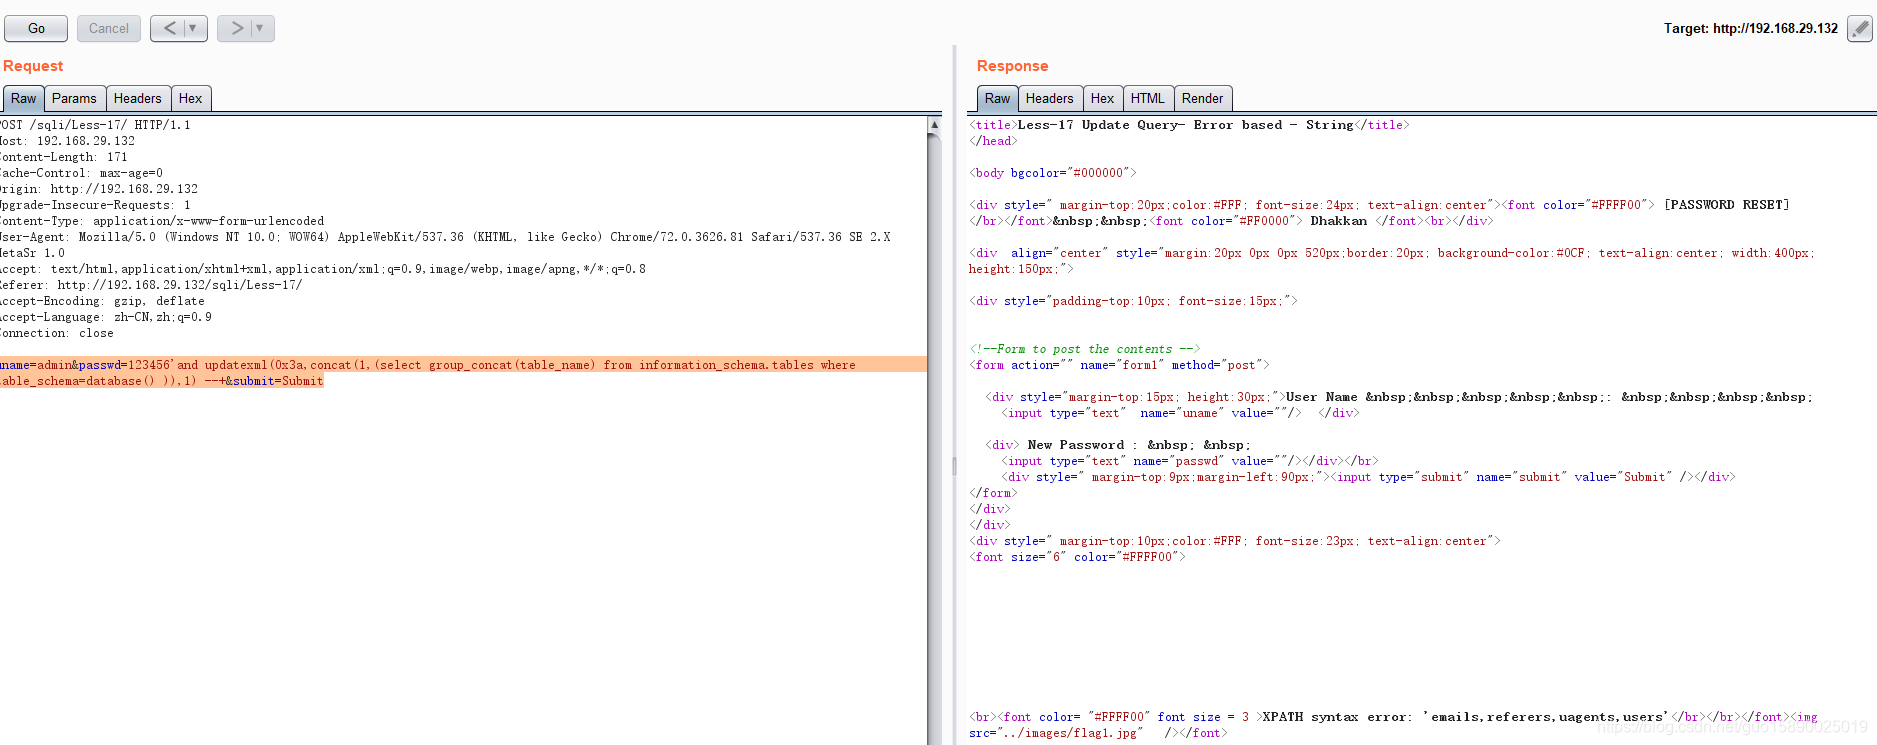
Task: Select the Request Raw tab
Action: coord(23,98)
